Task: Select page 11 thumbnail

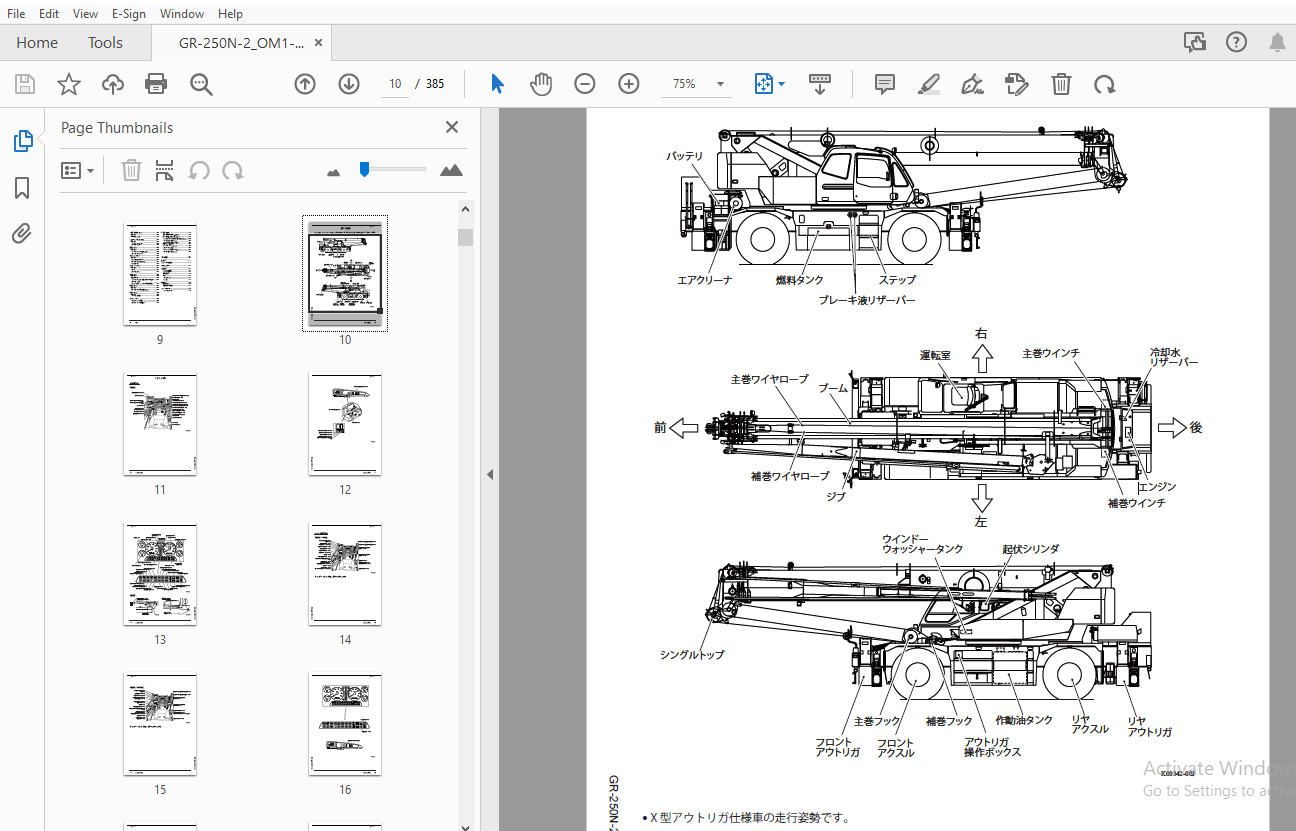Action: tap(160, 424)
